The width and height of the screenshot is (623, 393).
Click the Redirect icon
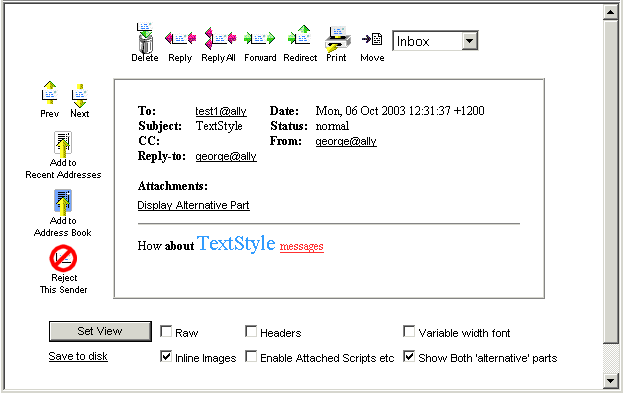(299, 35)
